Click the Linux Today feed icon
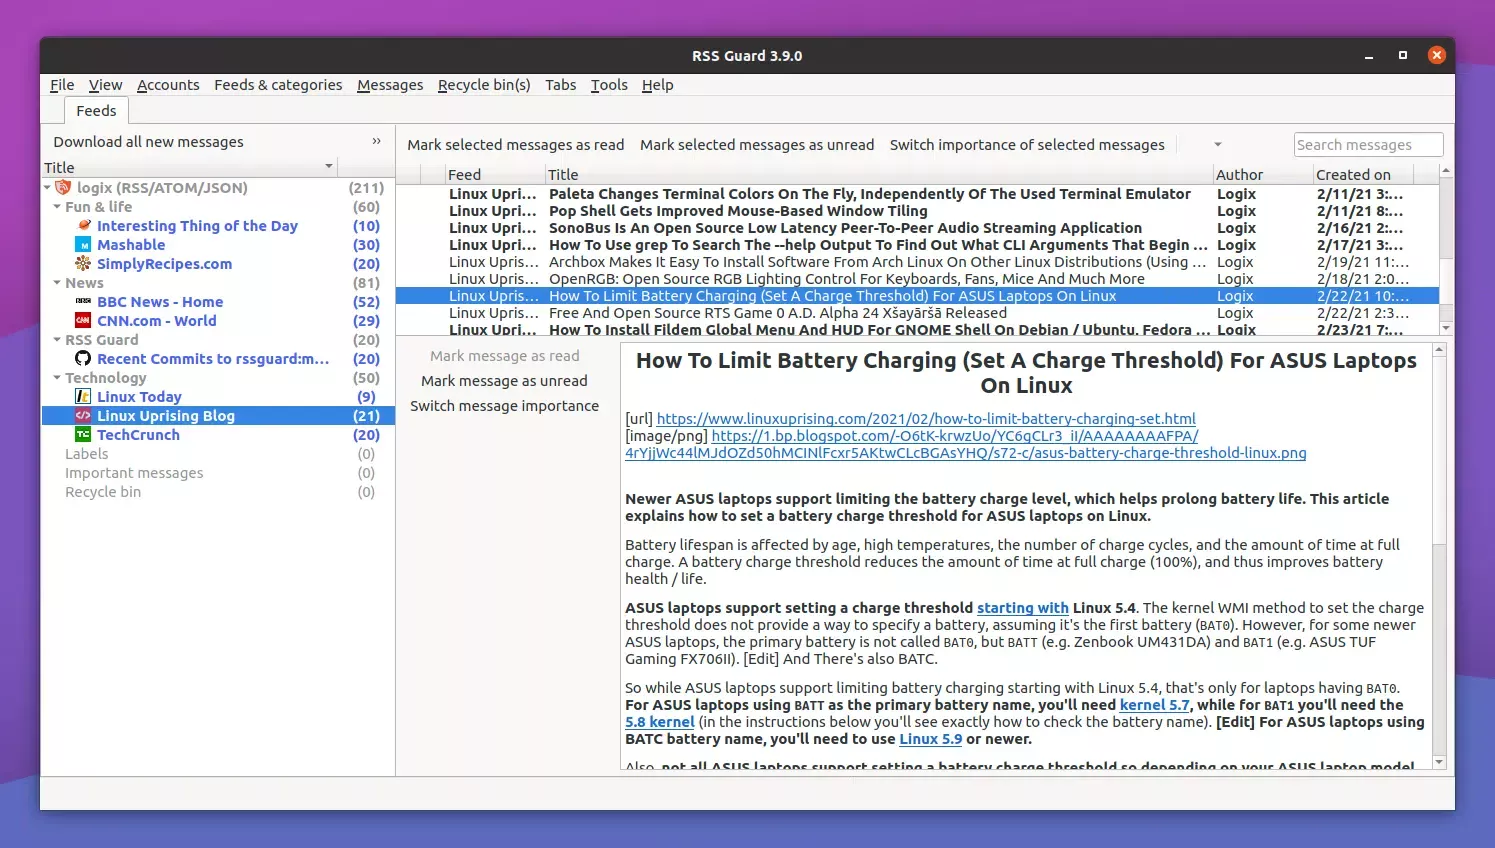1495x848 pixels. tap(84, 397)
